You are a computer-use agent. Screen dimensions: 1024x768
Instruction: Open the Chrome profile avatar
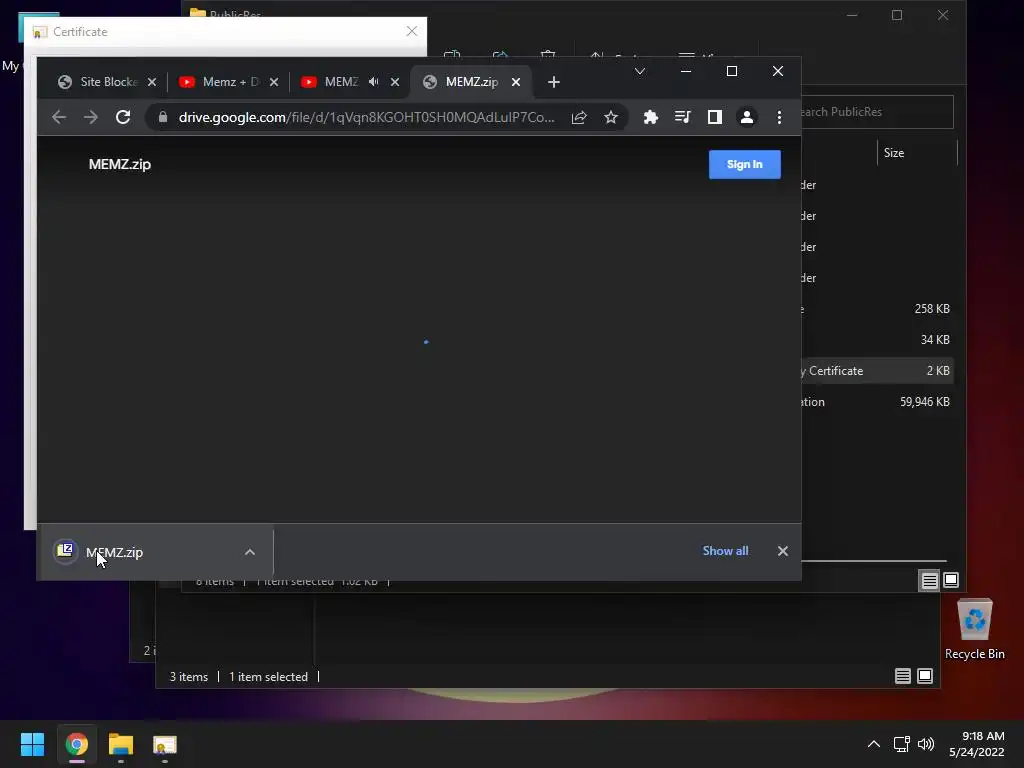pos(746,118)
